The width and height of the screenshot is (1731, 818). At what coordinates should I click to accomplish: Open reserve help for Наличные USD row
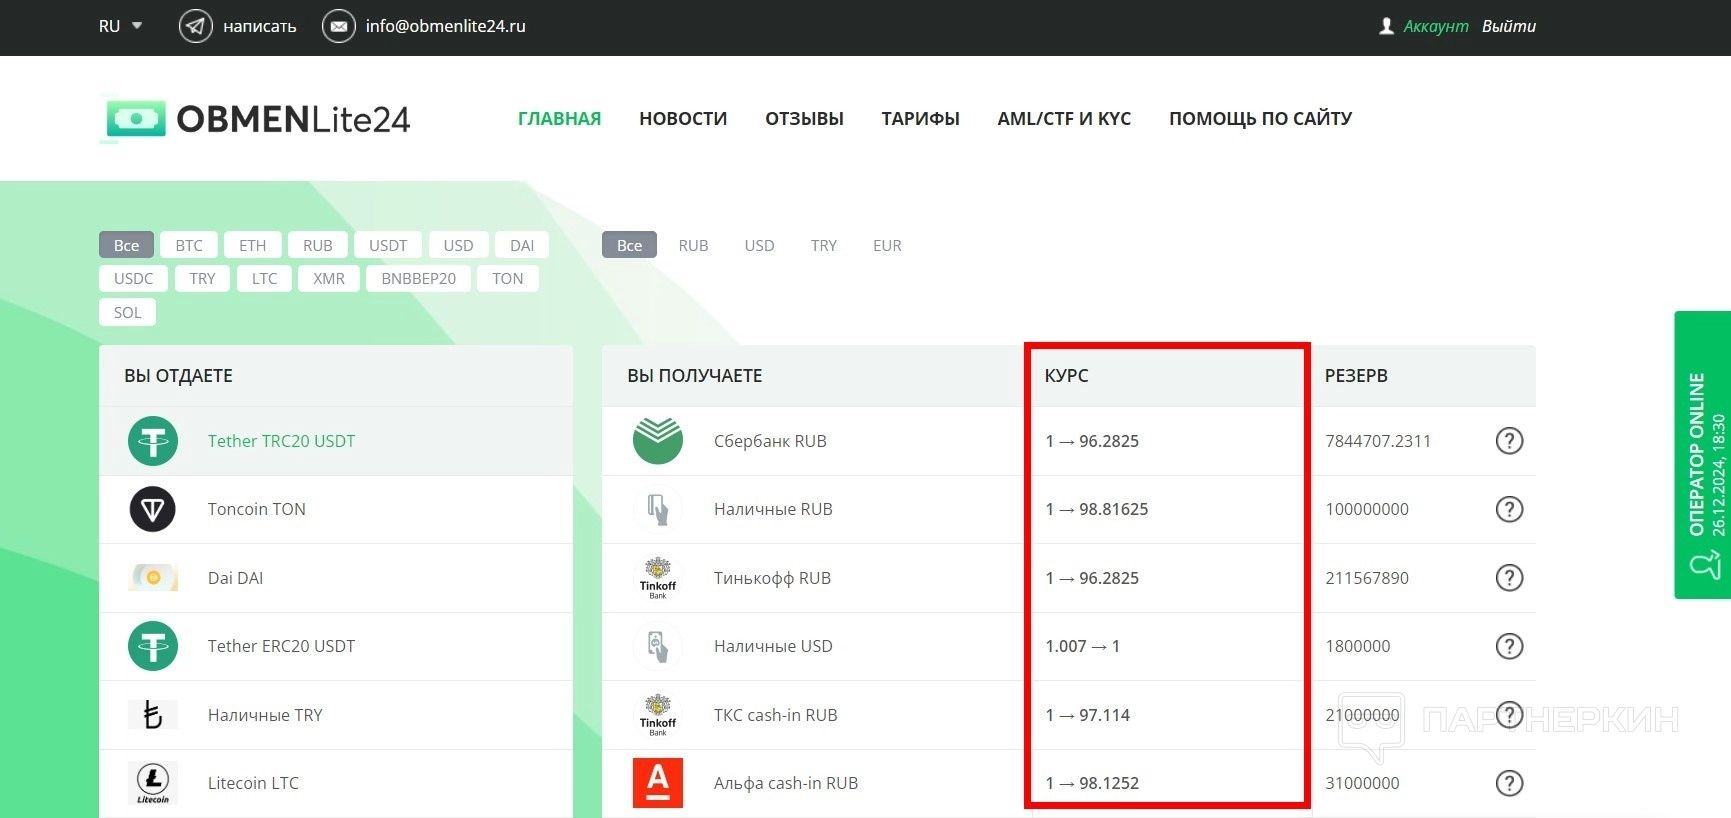click(1509, 646)
